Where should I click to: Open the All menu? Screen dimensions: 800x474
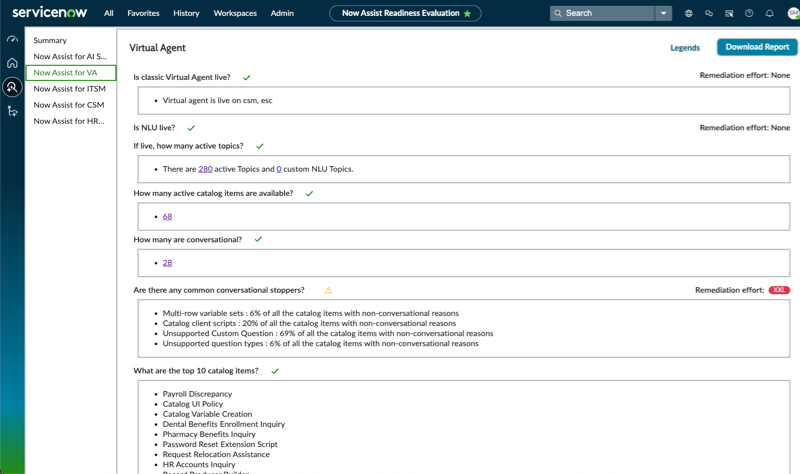109,13
